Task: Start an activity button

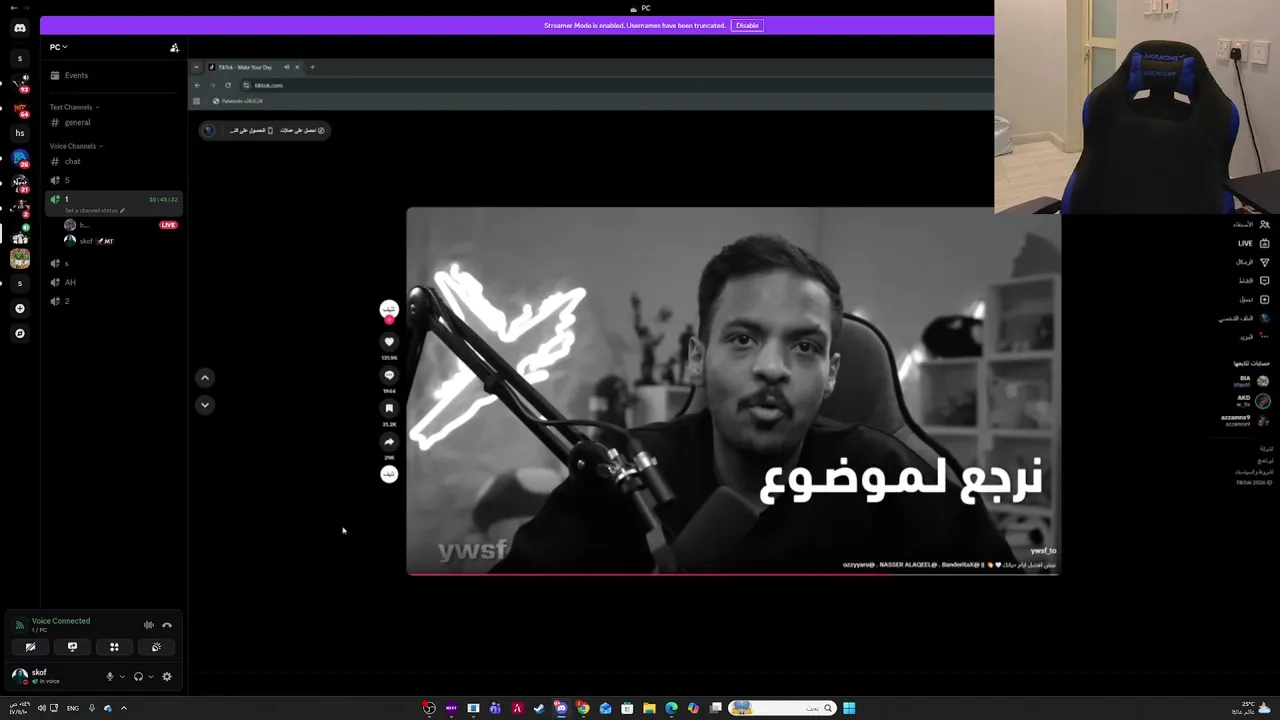Action: click(x=114, y=647)
